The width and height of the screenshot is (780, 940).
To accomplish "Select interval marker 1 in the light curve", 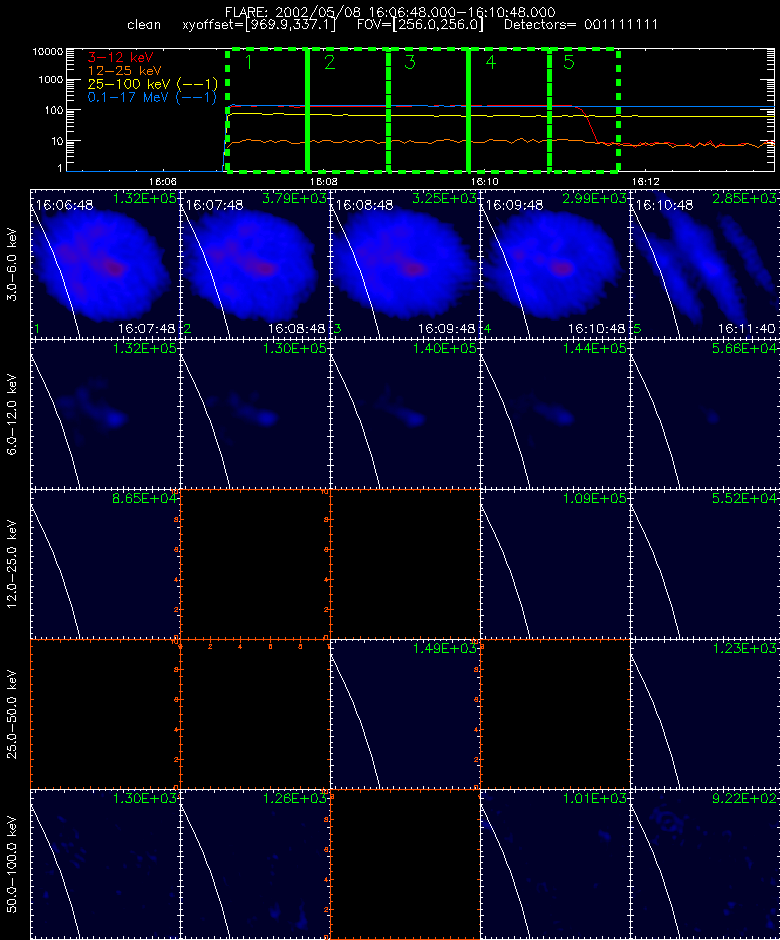I will [x=249, y=62].
